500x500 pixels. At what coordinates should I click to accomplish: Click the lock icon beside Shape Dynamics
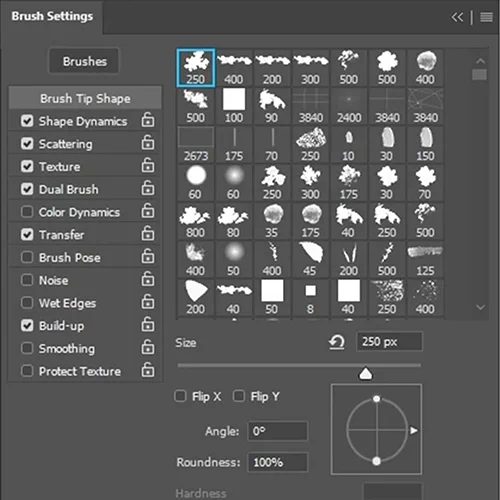pyautogui.click(x=148, y=120)
